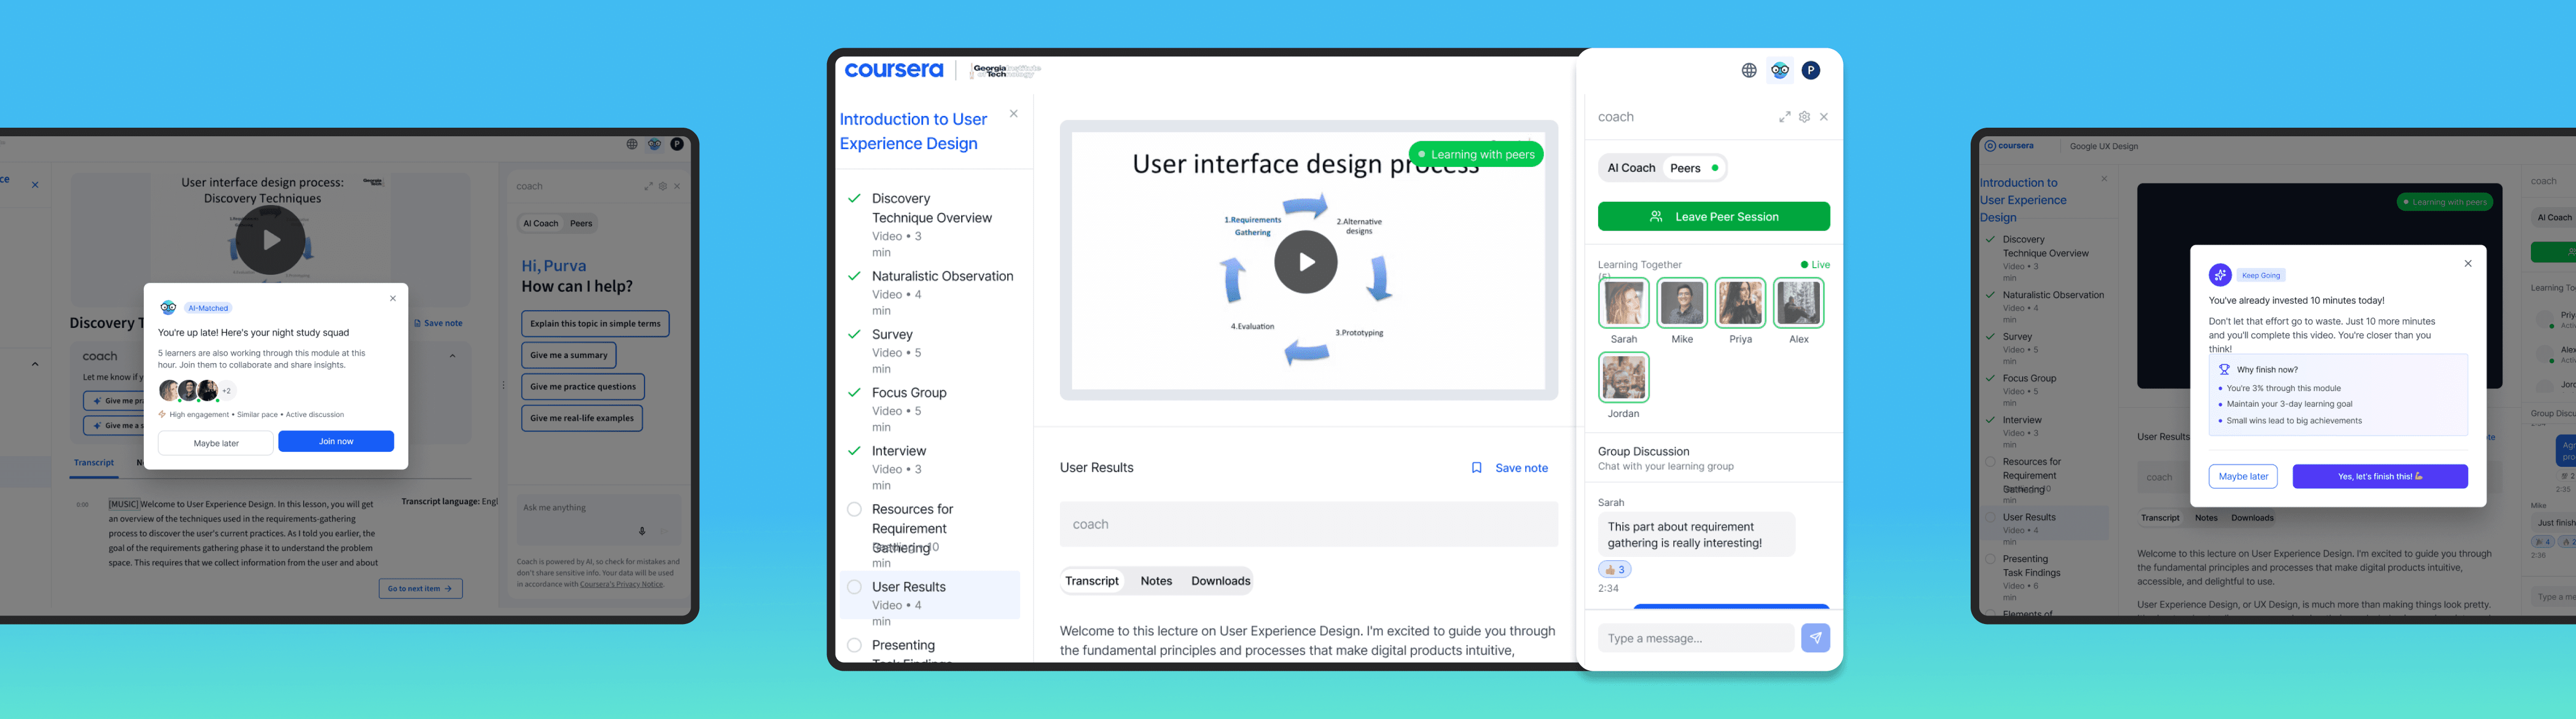This screenshot has height=719, width=2576.
Task: Send the peer chat message
Action: pos(1815,638)
